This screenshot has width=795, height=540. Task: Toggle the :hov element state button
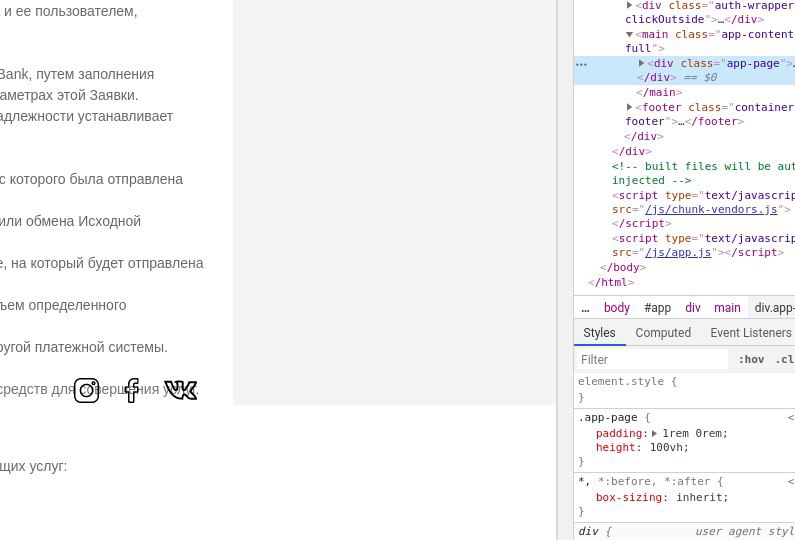751,359
